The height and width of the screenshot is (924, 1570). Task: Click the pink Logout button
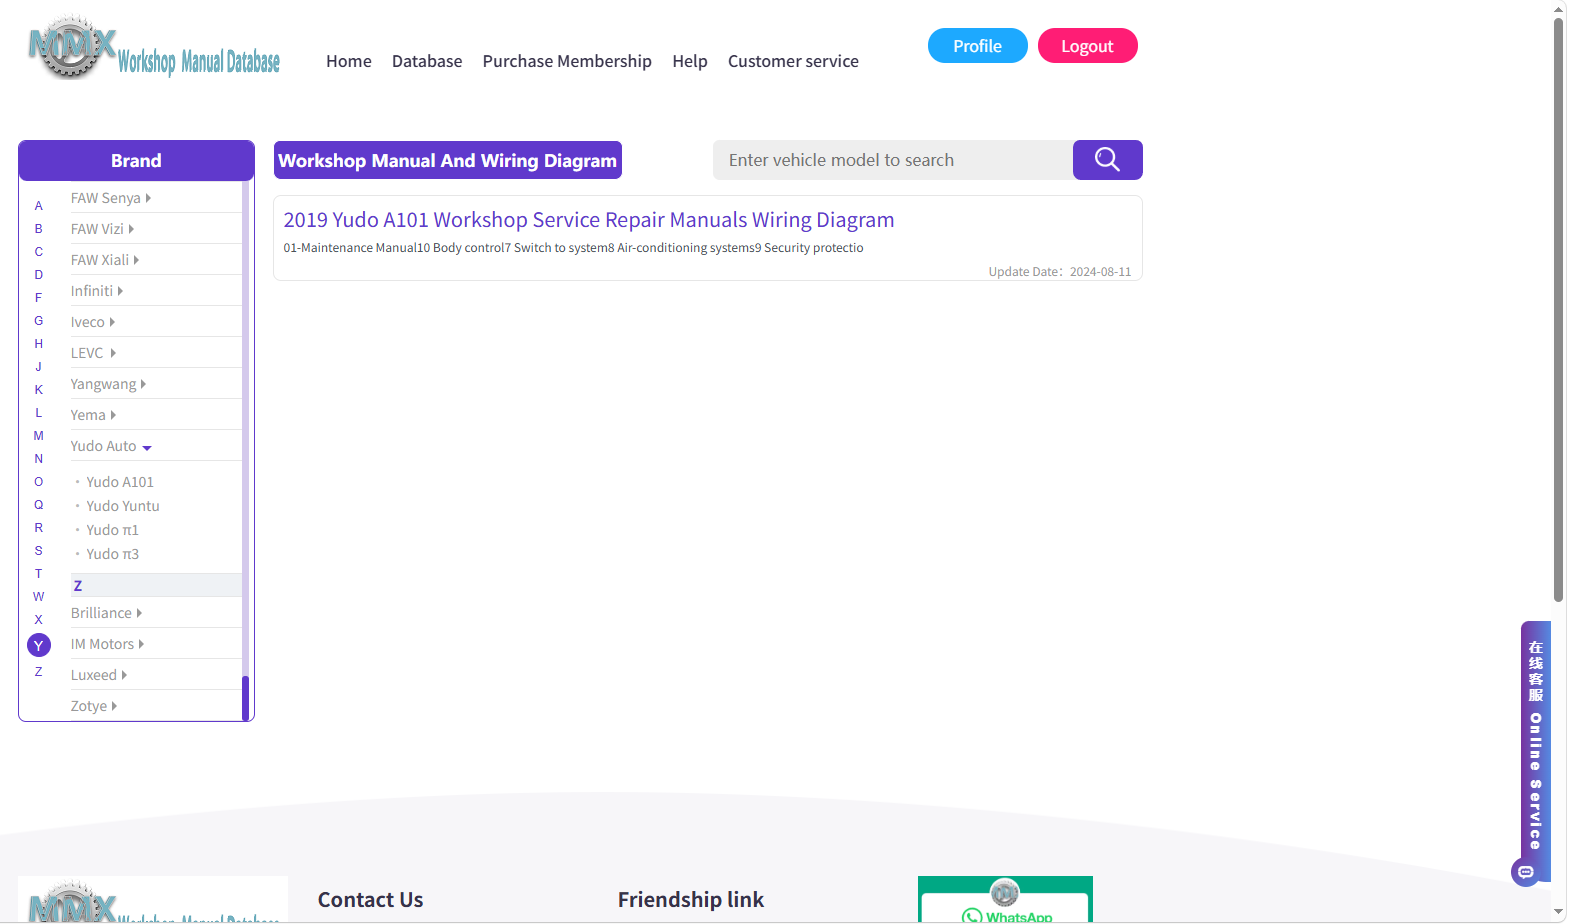point(1087,46)
